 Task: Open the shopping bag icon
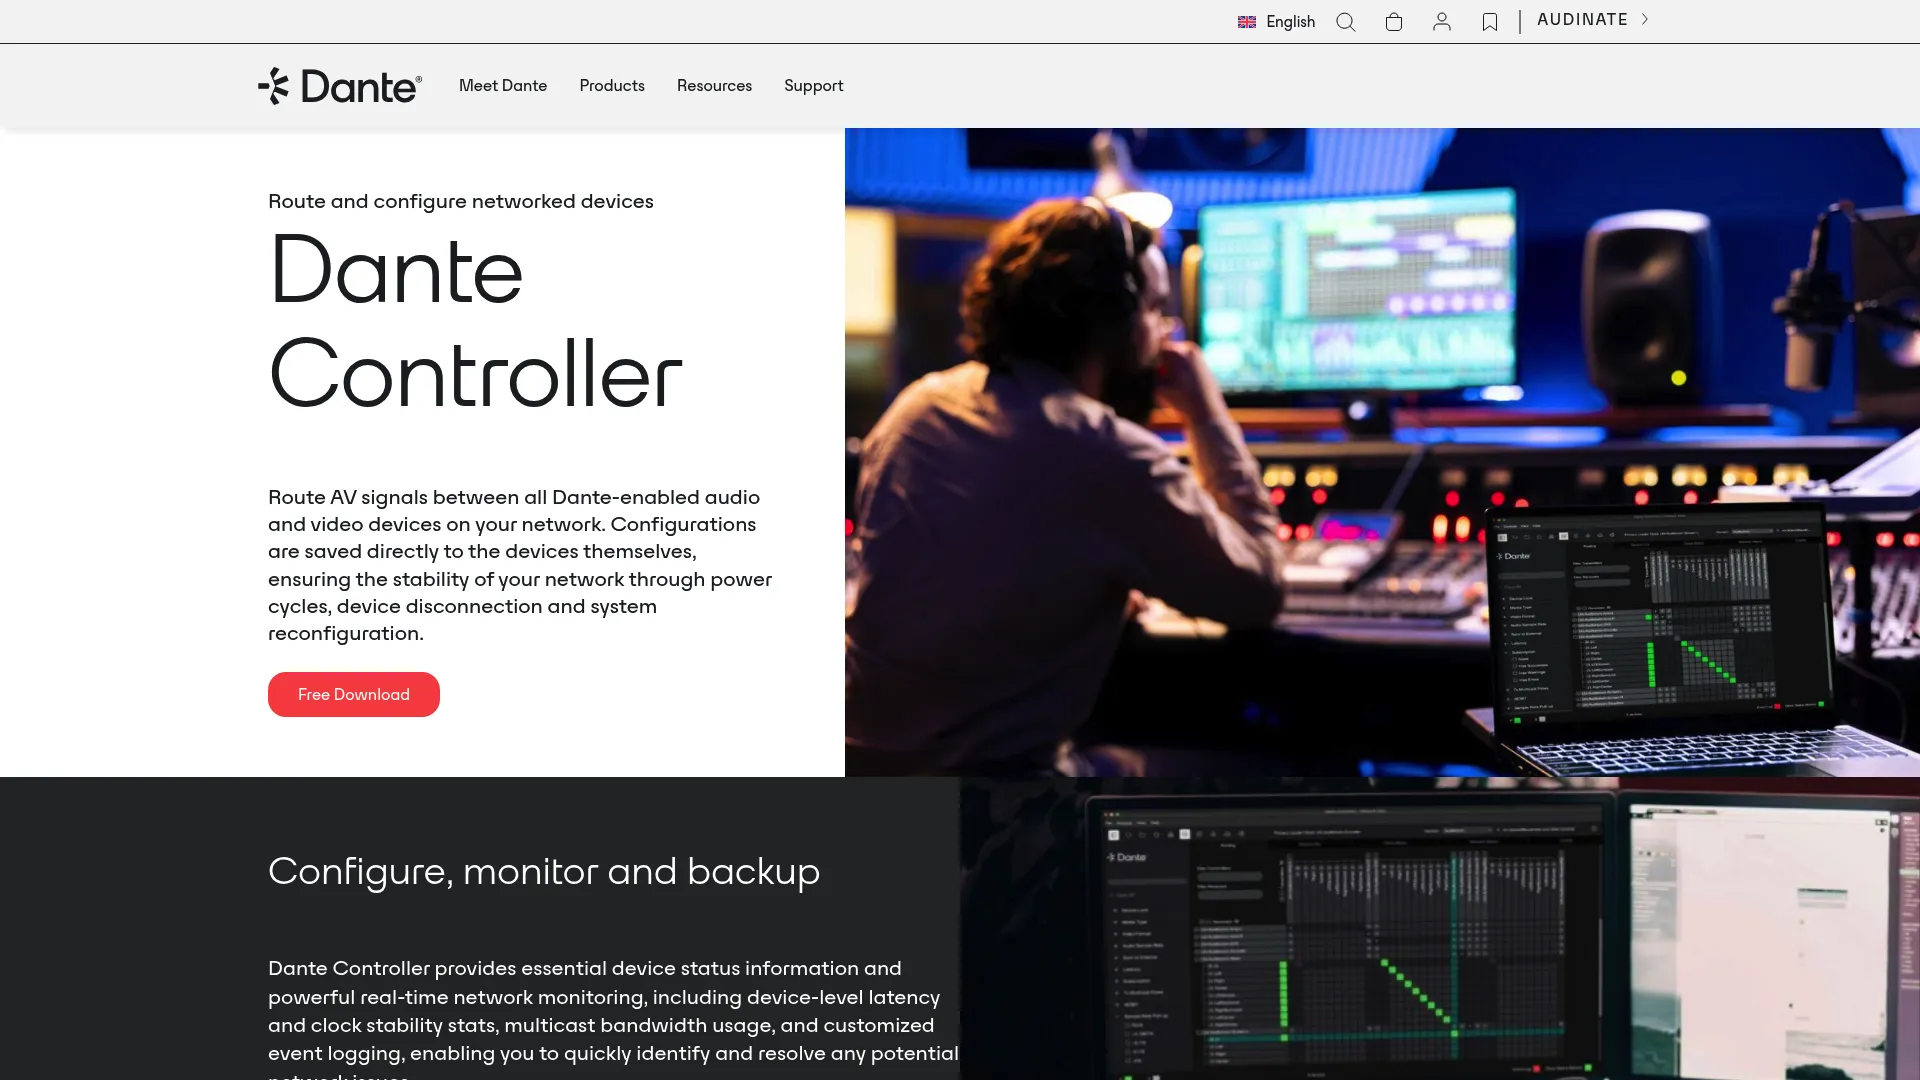click(1394, 22)
